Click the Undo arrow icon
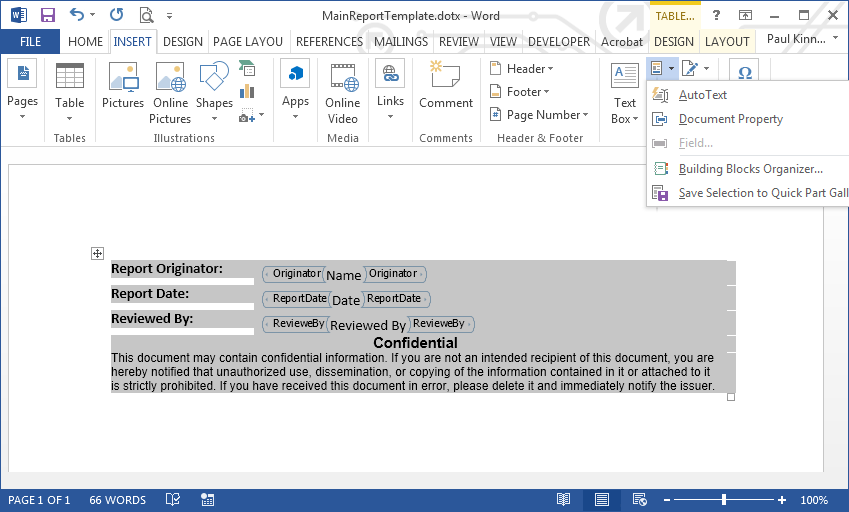This screenshot has width=849, height=512. 76,15
